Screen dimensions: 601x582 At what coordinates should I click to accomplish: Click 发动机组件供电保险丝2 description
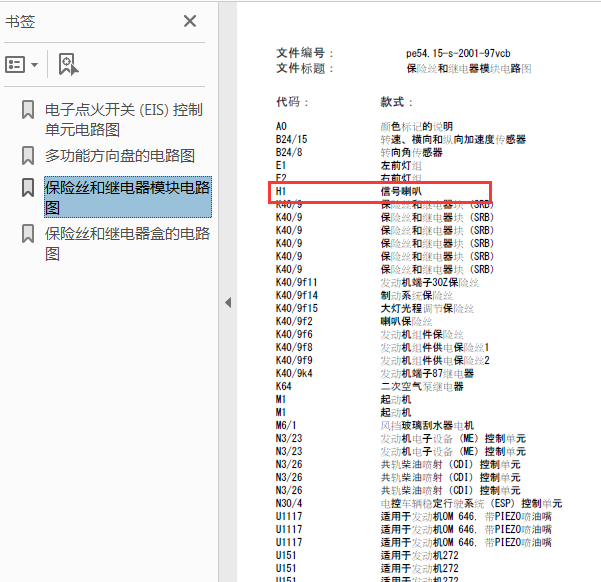435,360
